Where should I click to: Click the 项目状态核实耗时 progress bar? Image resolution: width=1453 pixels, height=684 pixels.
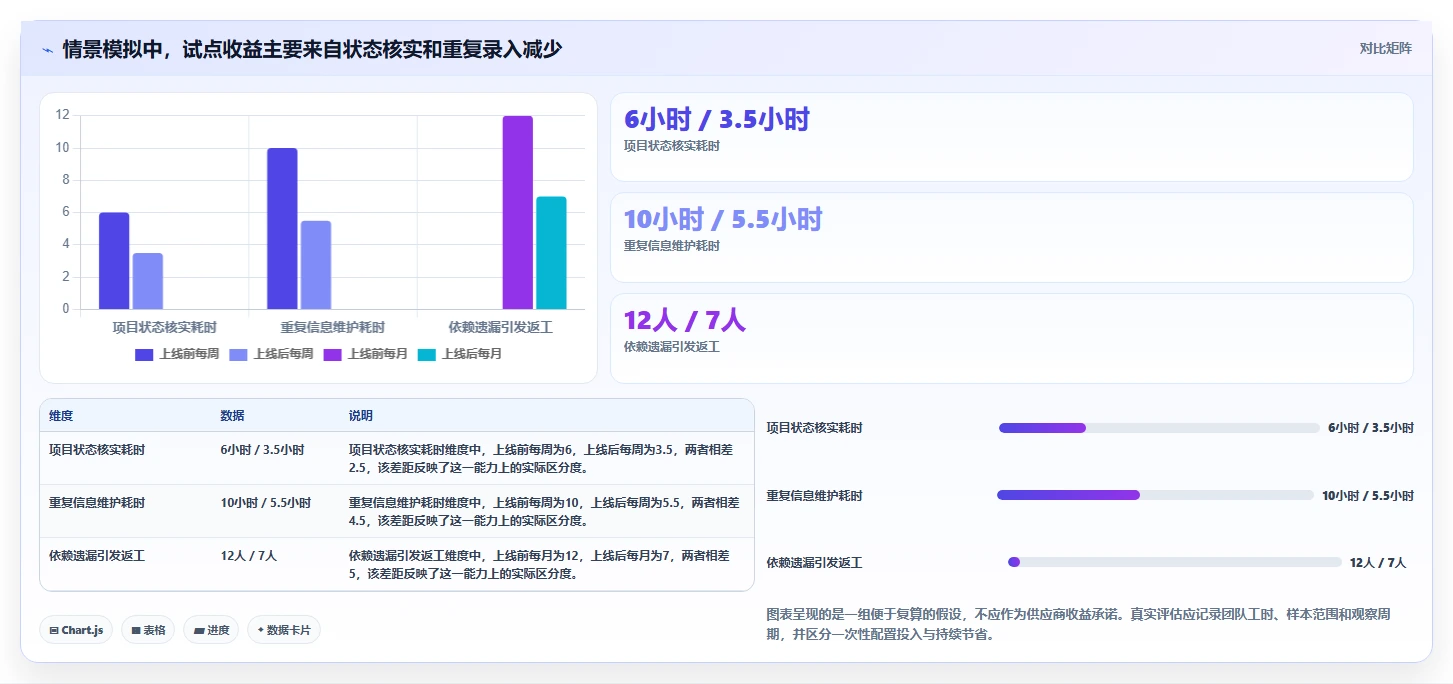(1160, 428)
